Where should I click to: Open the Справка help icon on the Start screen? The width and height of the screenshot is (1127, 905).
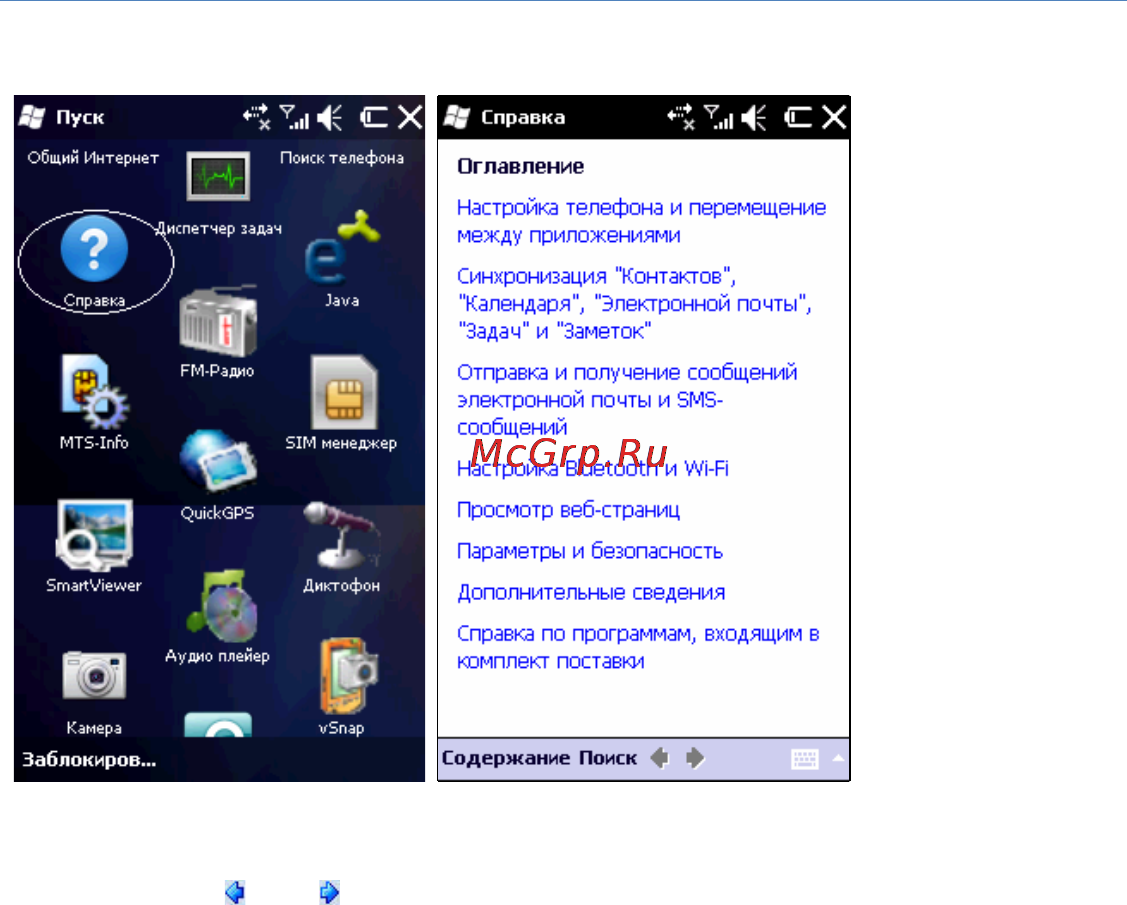pyautogui.click(x=93, y=249)
